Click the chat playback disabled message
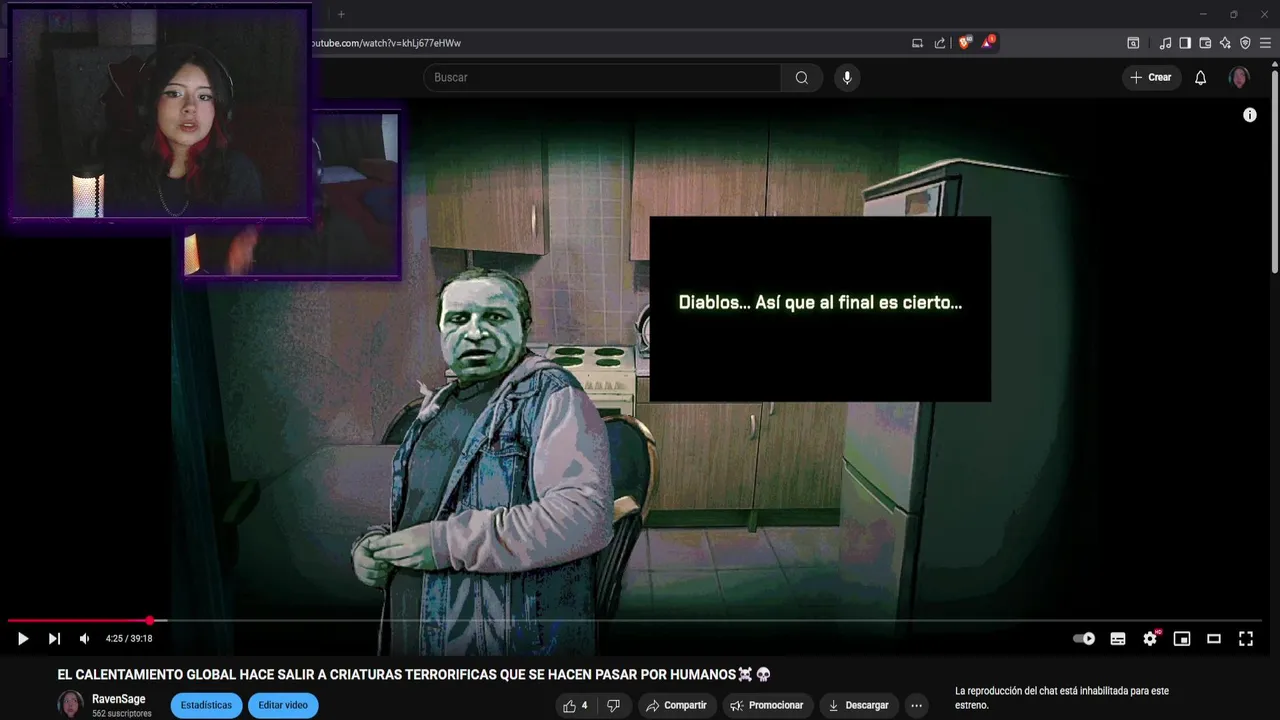 [x=1062, y=698]
